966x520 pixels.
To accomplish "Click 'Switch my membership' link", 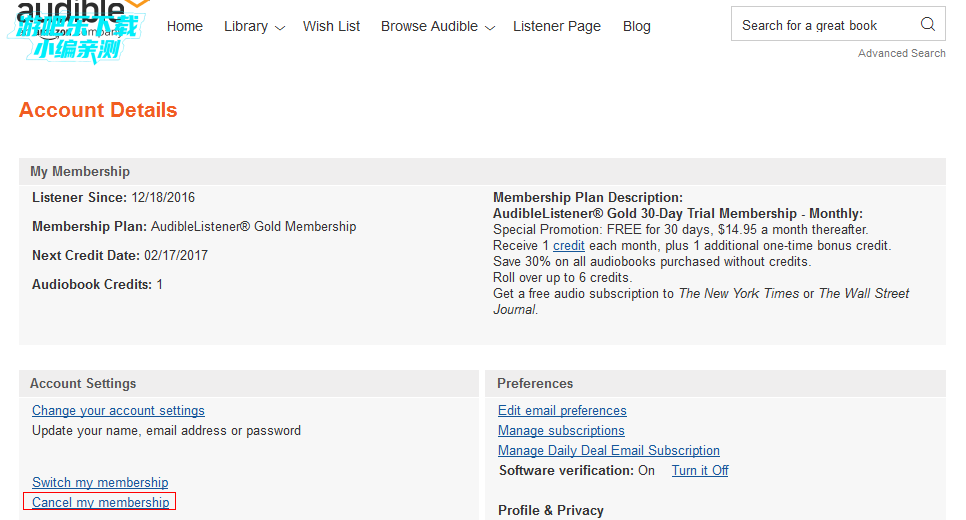I will (100, 482).
